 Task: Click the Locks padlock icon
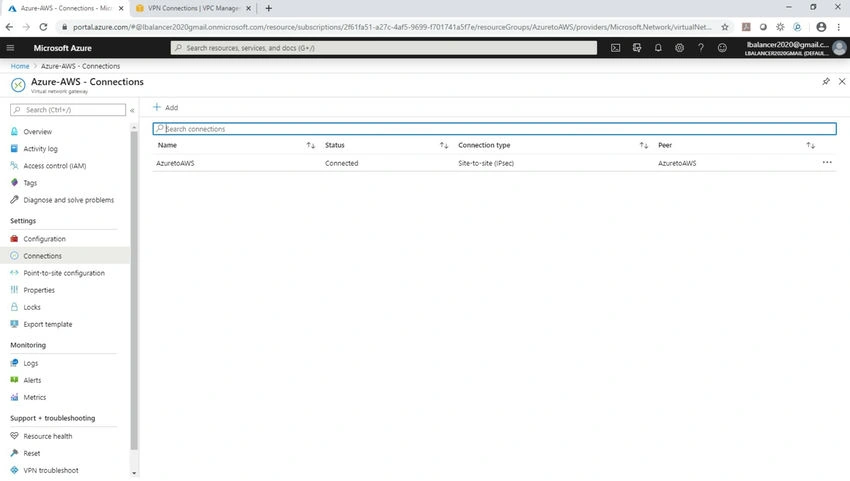point(14,307)
